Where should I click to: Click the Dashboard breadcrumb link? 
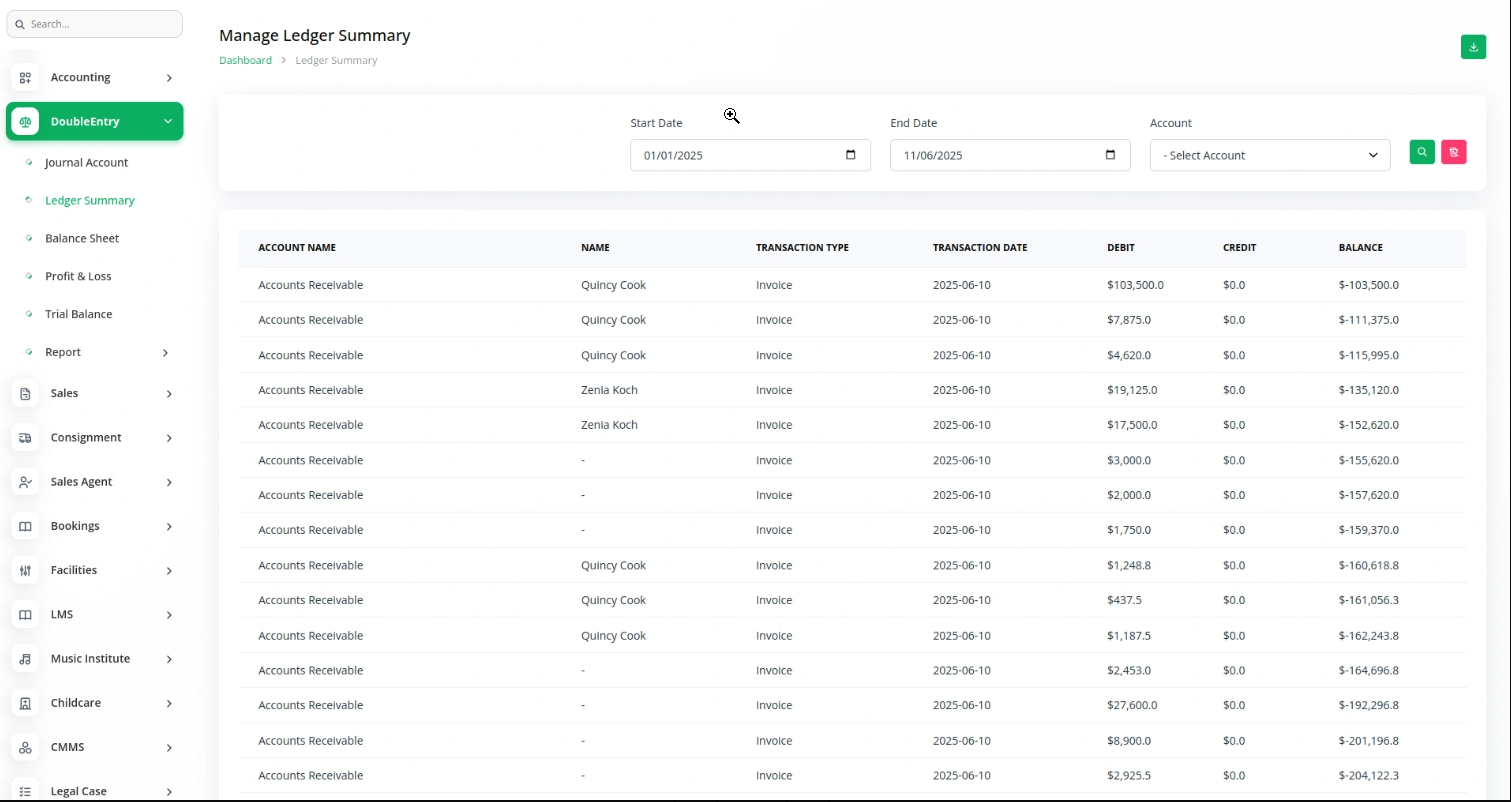[245, 60]
